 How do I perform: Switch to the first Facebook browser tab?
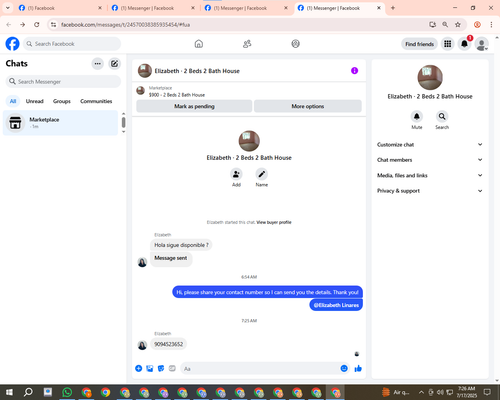point(60,8)
